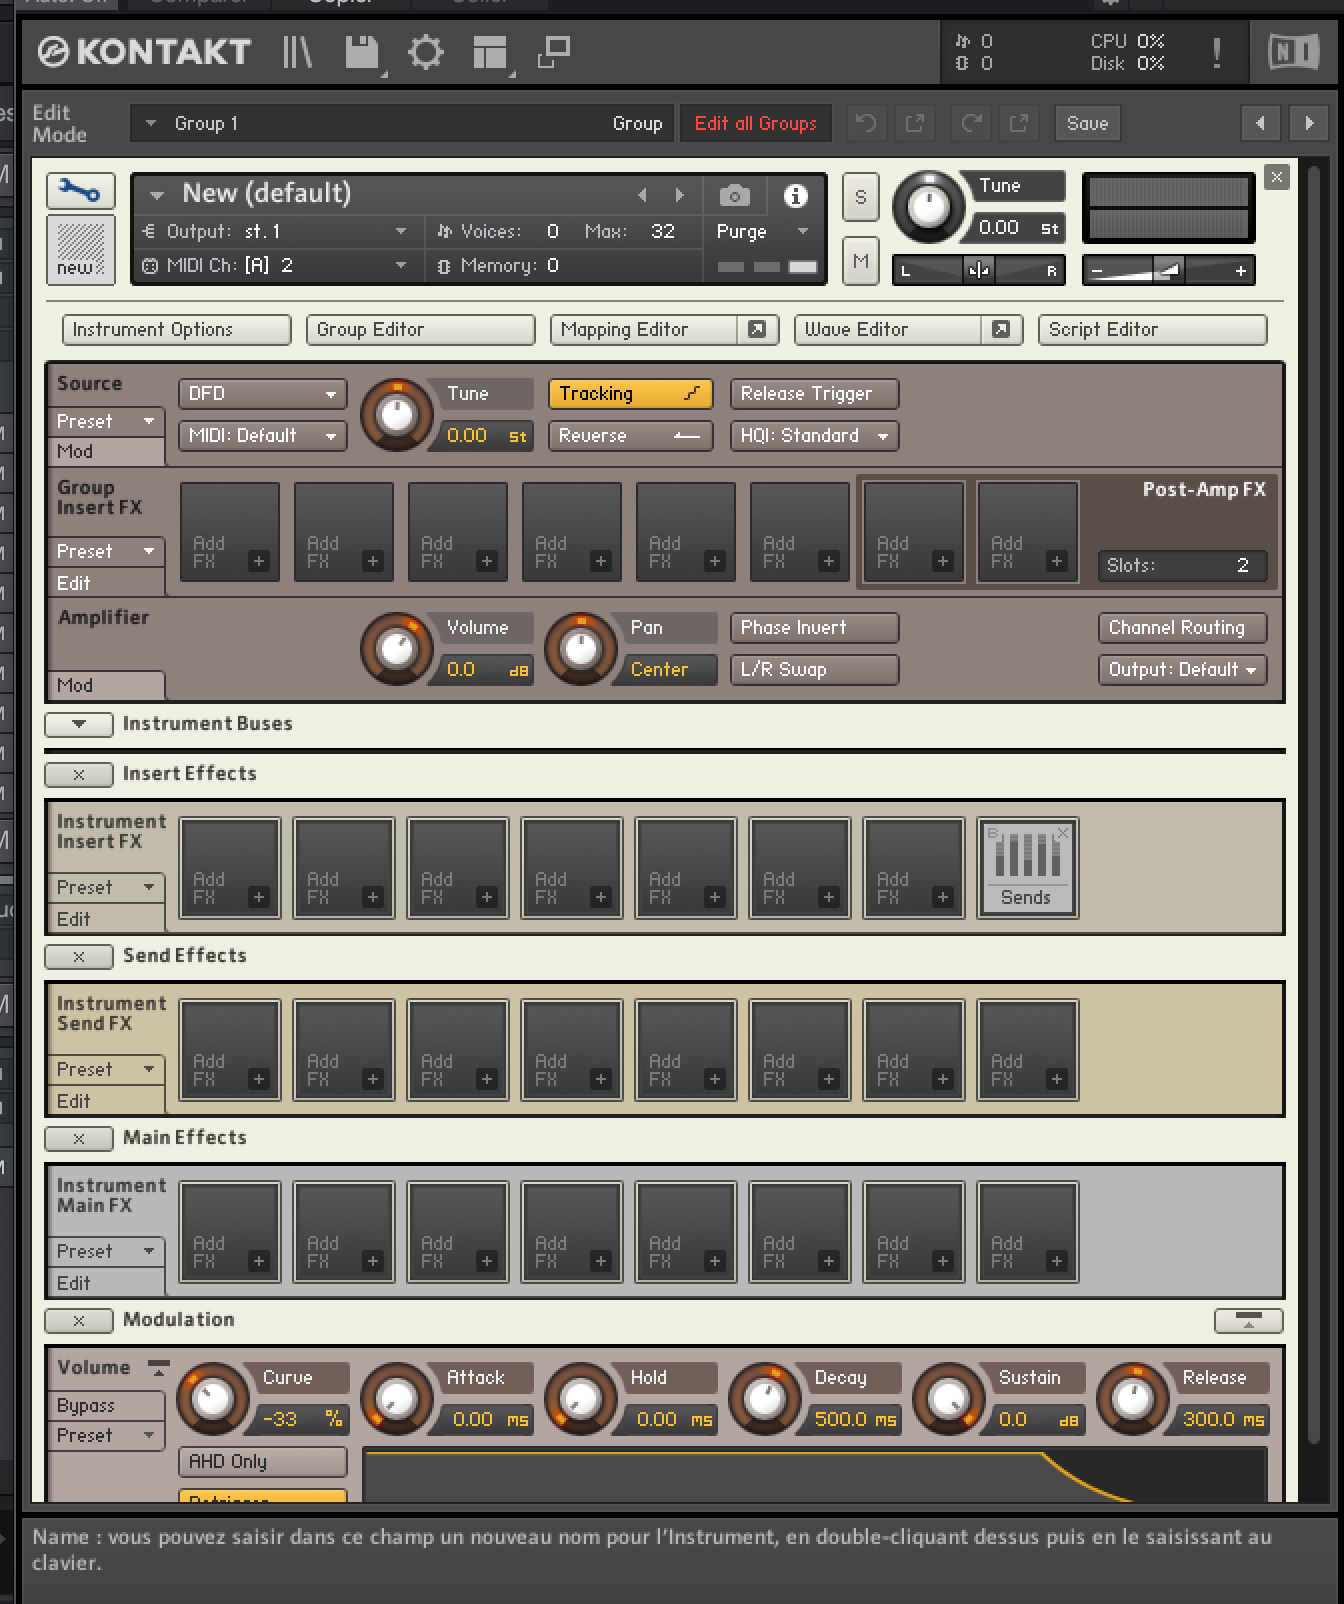Toggle Phase Invert
This screenshot has height=1604, width=1344.
[x=814, y=628]
